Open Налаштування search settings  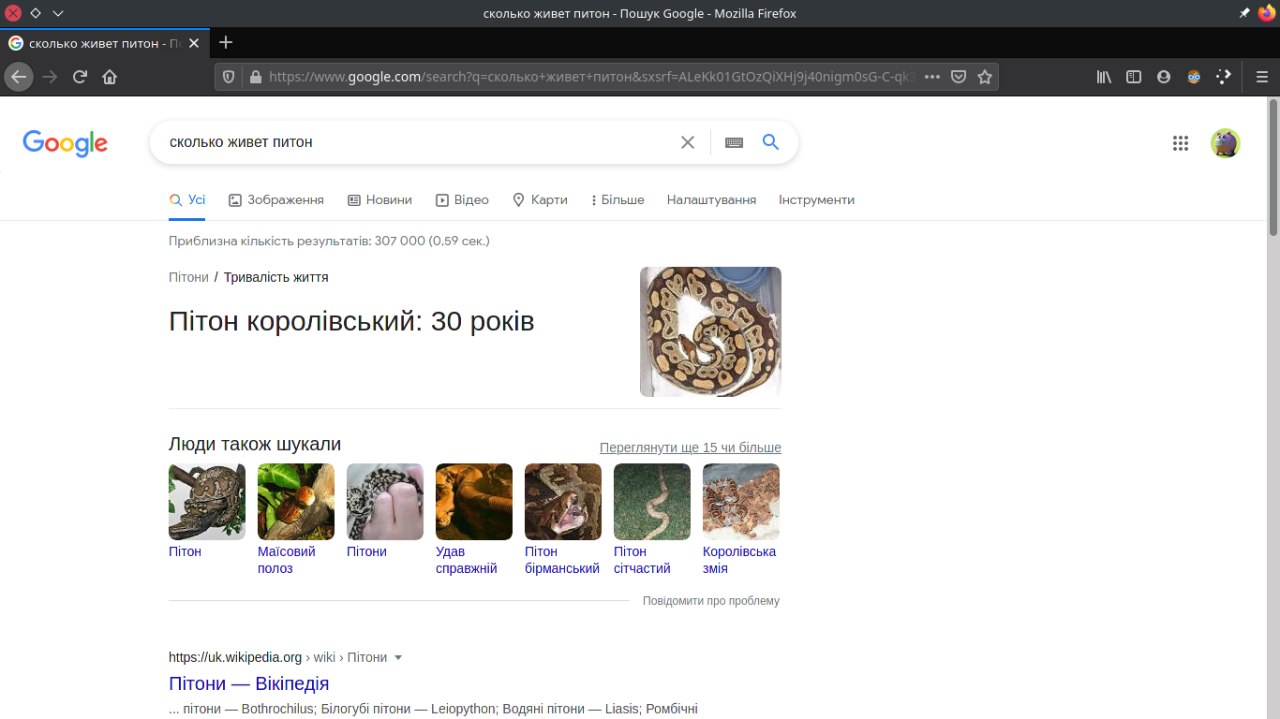coord(711,200)
